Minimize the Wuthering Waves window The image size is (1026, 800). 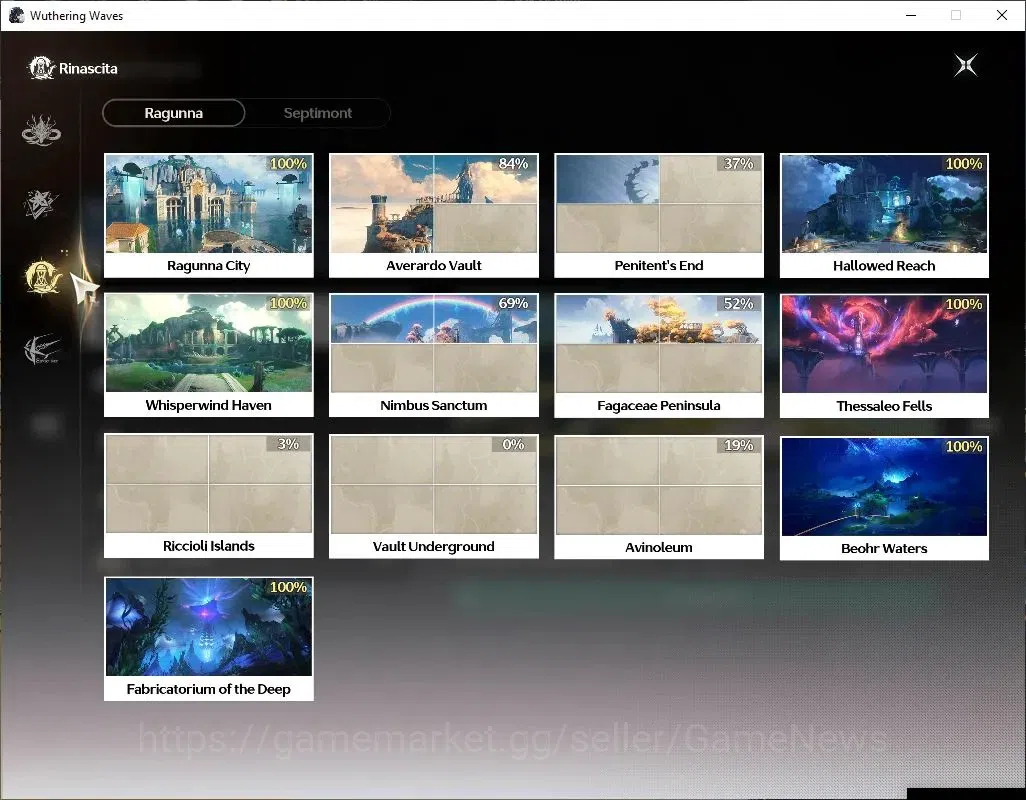[911, 15]
